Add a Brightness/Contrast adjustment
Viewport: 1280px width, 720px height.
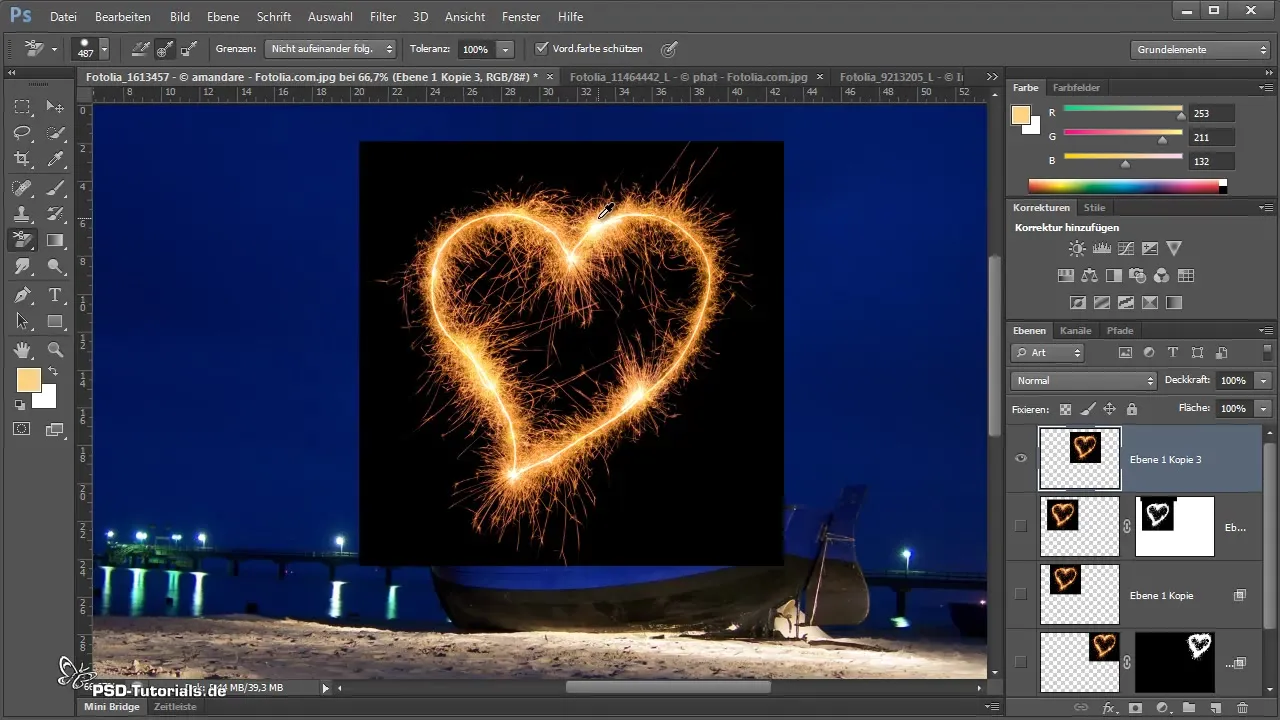[x=1076, y=248]
